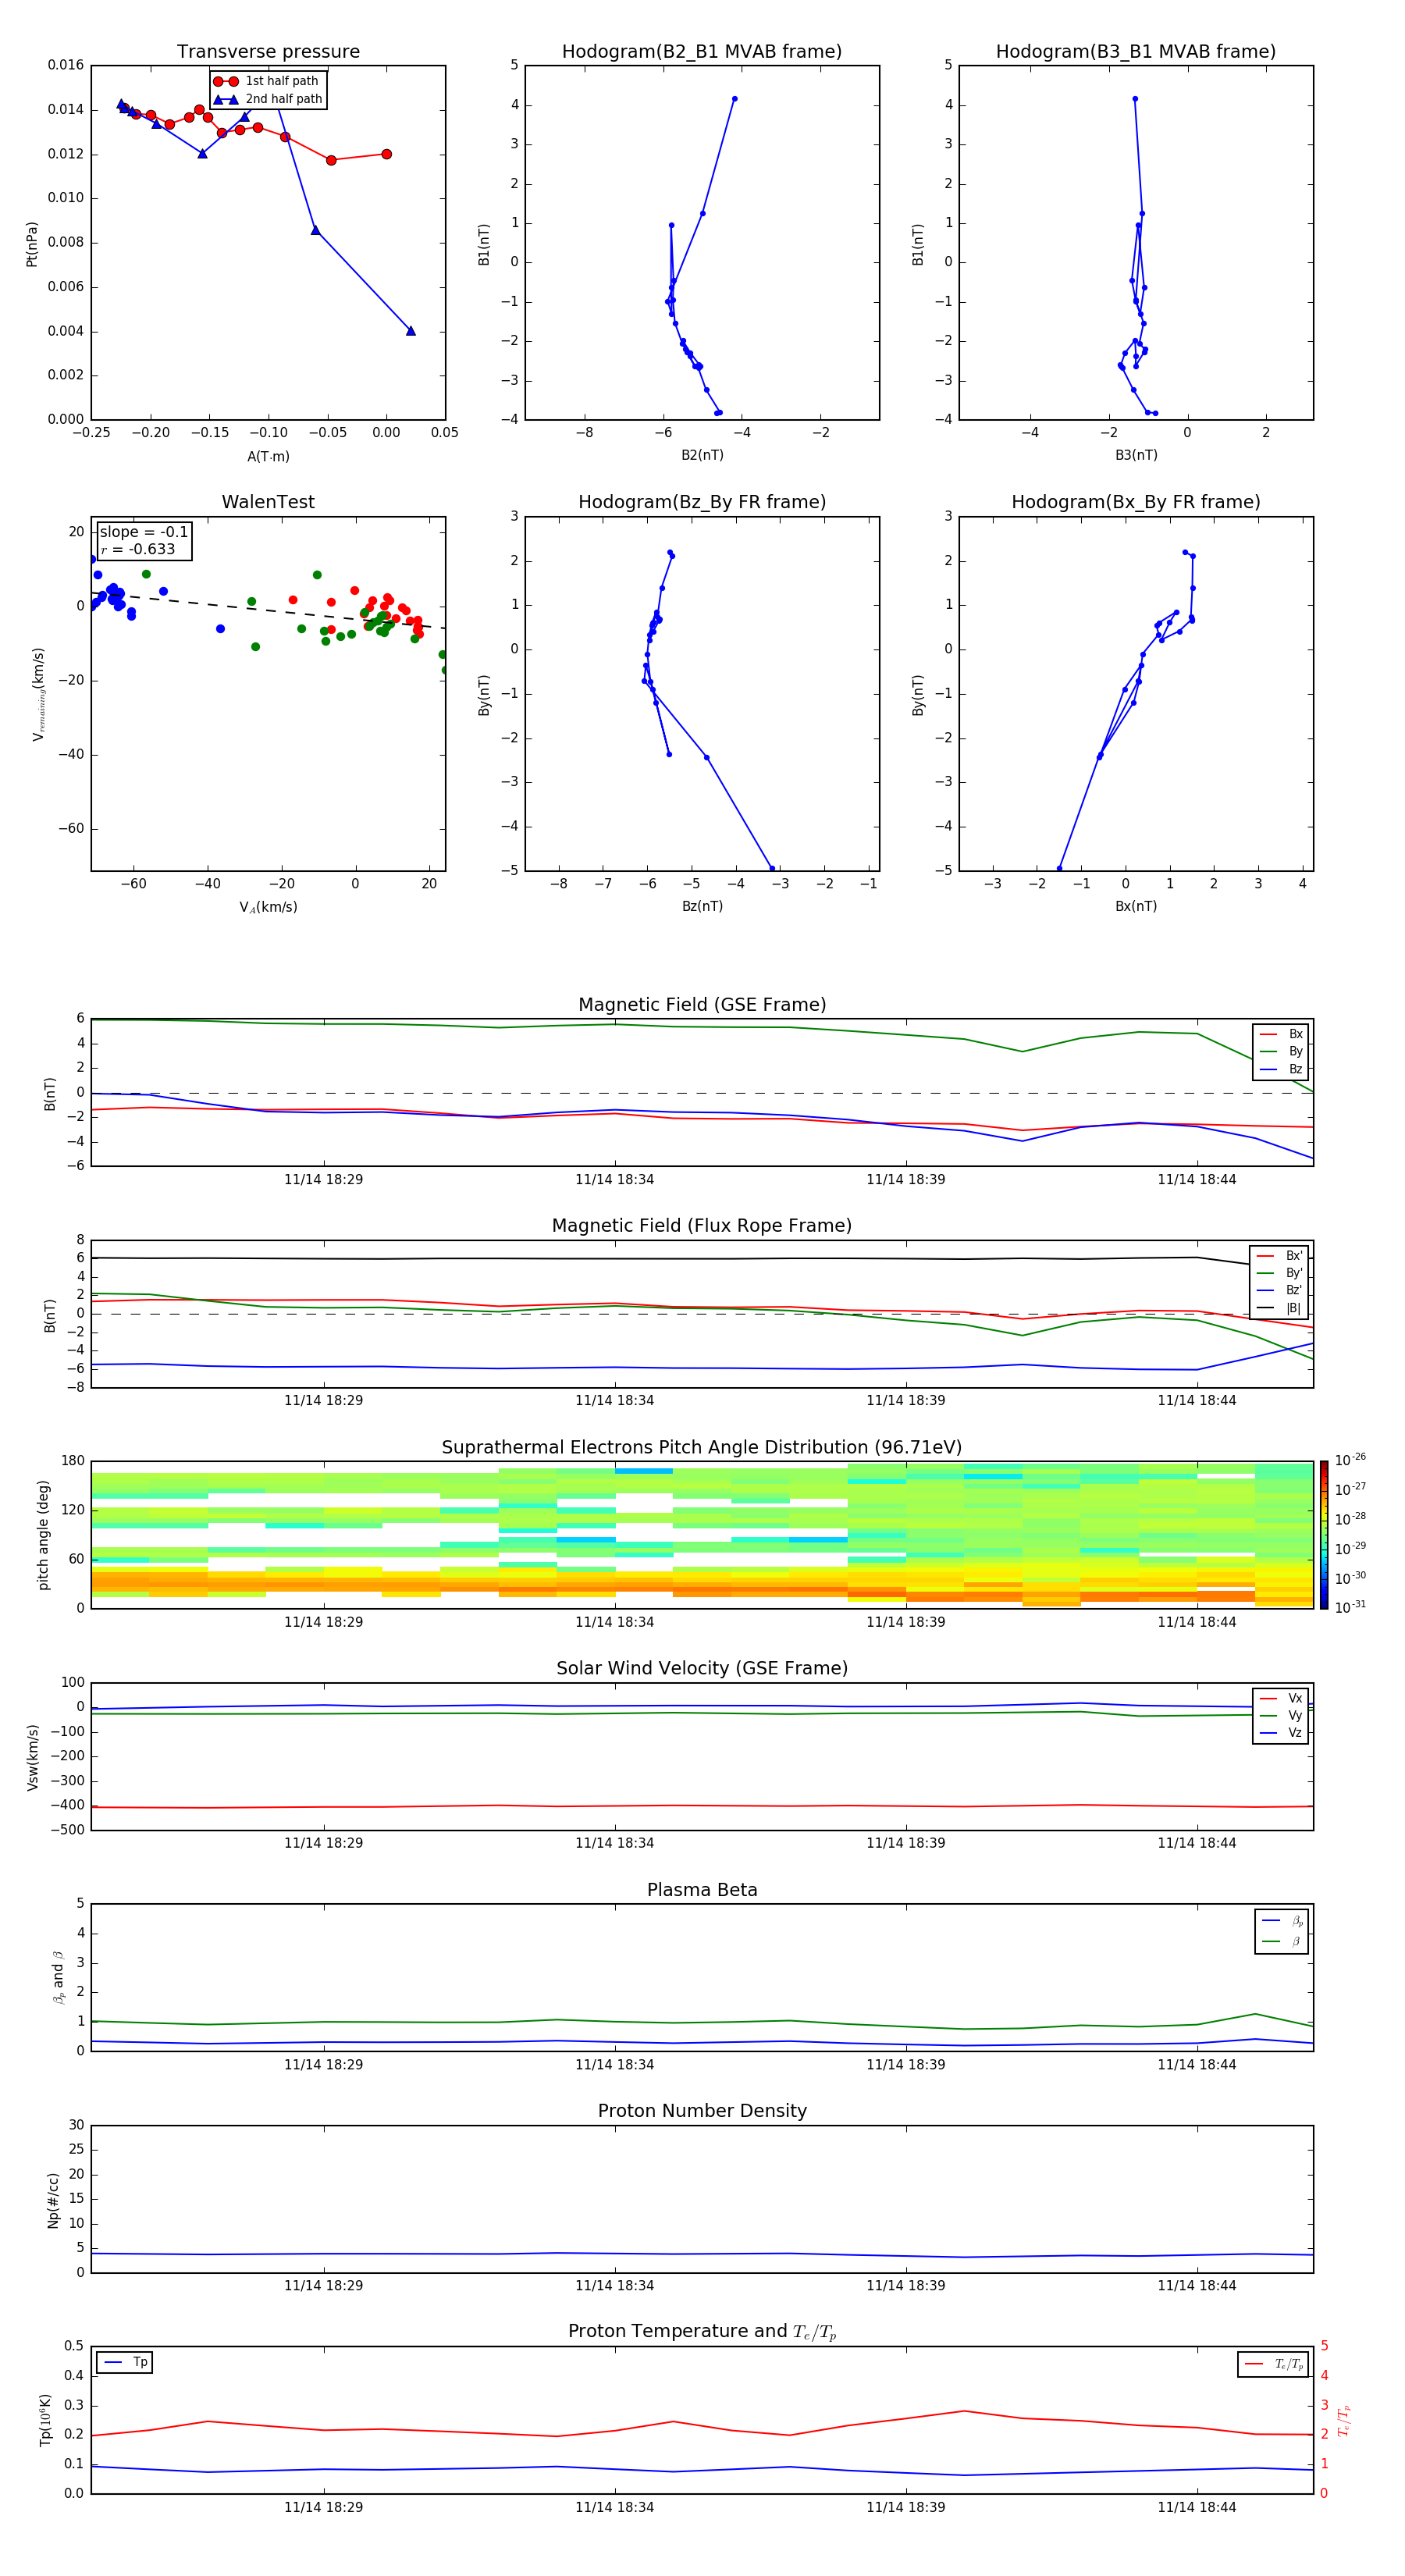Click the '10^-26' color bar tick label
The width and height of the screenshot is (1405, 2576).
[1350, 1460]
